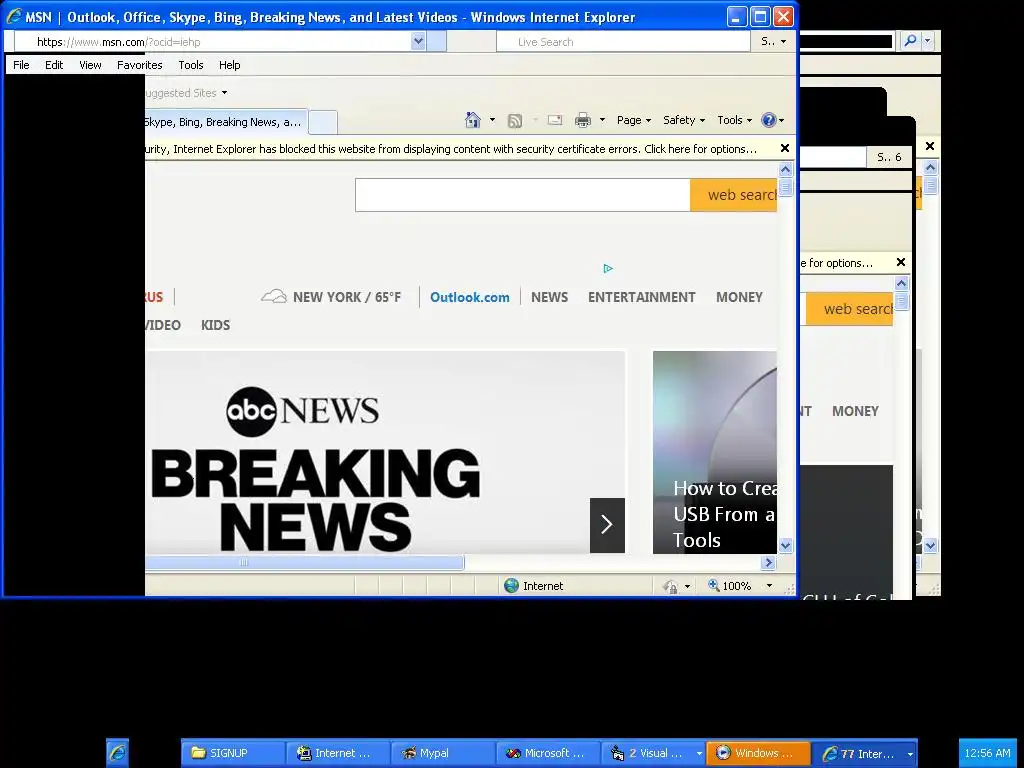Click the search magnifier in background window

(x=910, y=41)
